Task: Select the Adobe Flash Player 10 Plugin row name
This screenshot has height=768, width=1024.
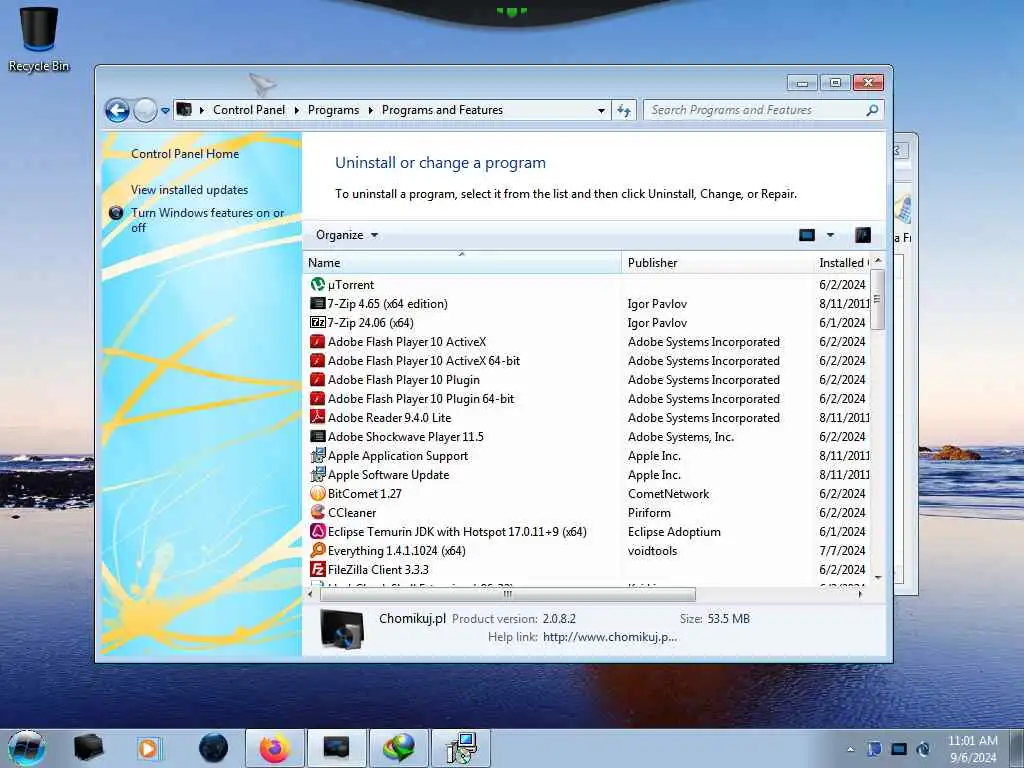Action: click(404, 379)
